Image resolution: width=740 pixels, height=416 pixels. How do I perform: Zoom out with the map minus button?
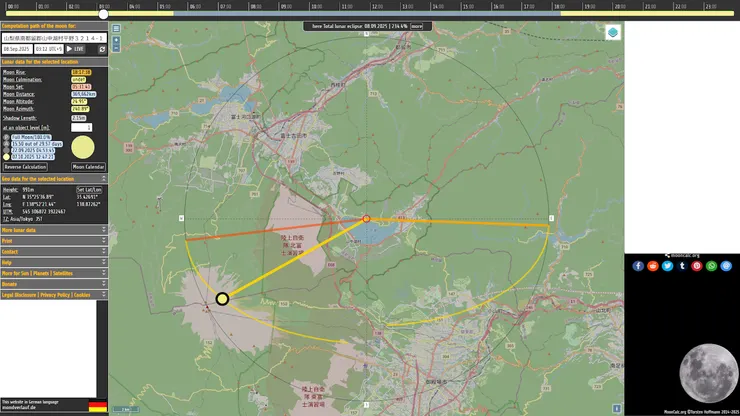coord(116,48)
